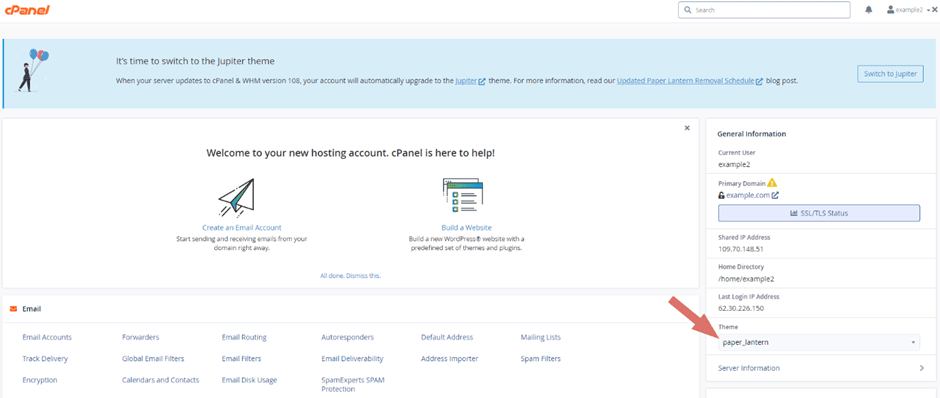The width and height of the screenshot is (940, 398).
Task: Open Email Filters
Action: coord(242,359)
